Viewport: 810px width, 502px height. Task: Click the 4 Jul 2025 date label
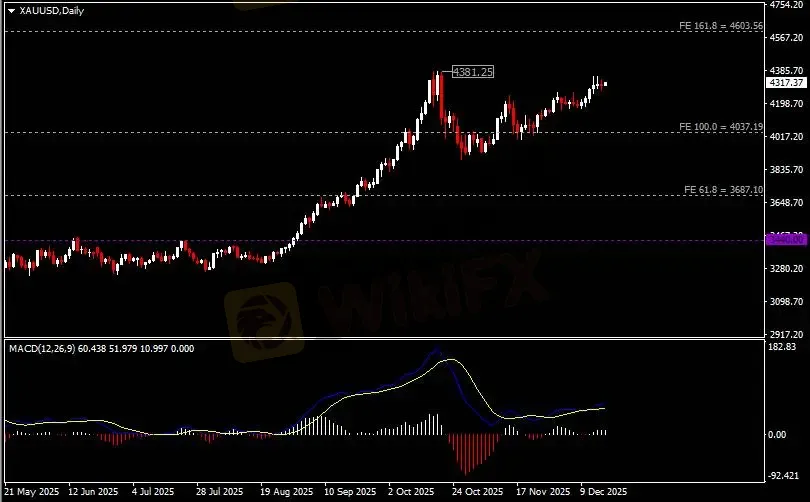pyautogui.click(x=153, y=492)
